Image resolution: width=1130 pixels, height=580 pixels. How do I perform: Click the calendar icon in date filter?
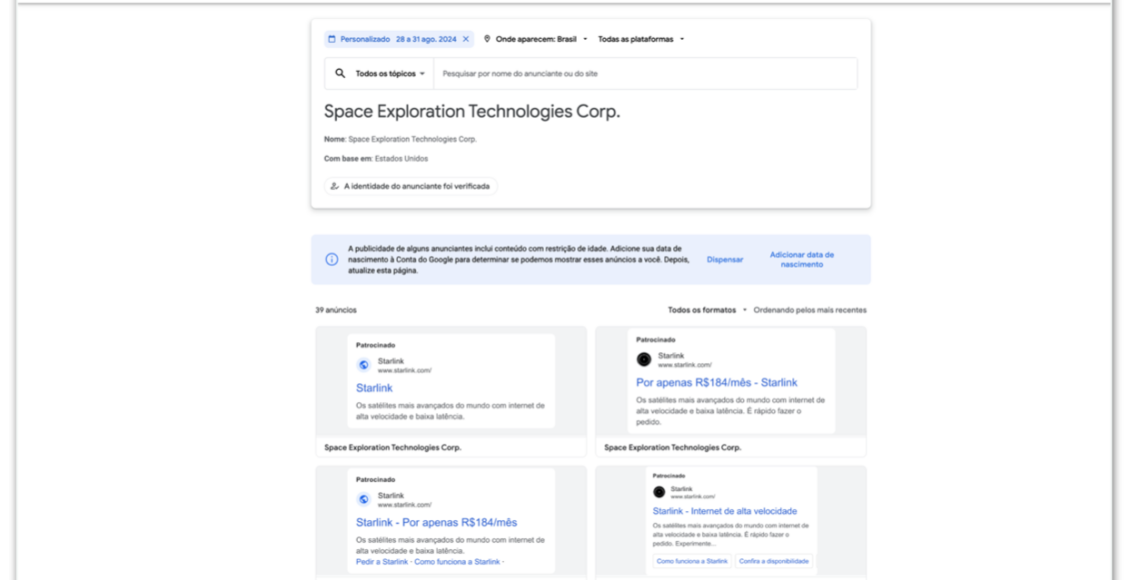(332, 39)
